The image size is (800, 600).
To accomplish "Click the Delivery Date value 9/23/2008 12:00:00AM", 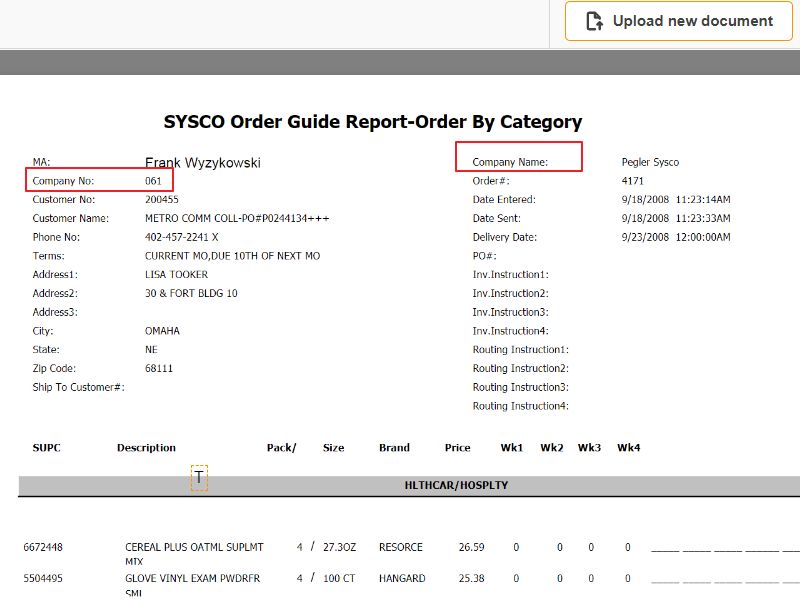I will point(676,237).
